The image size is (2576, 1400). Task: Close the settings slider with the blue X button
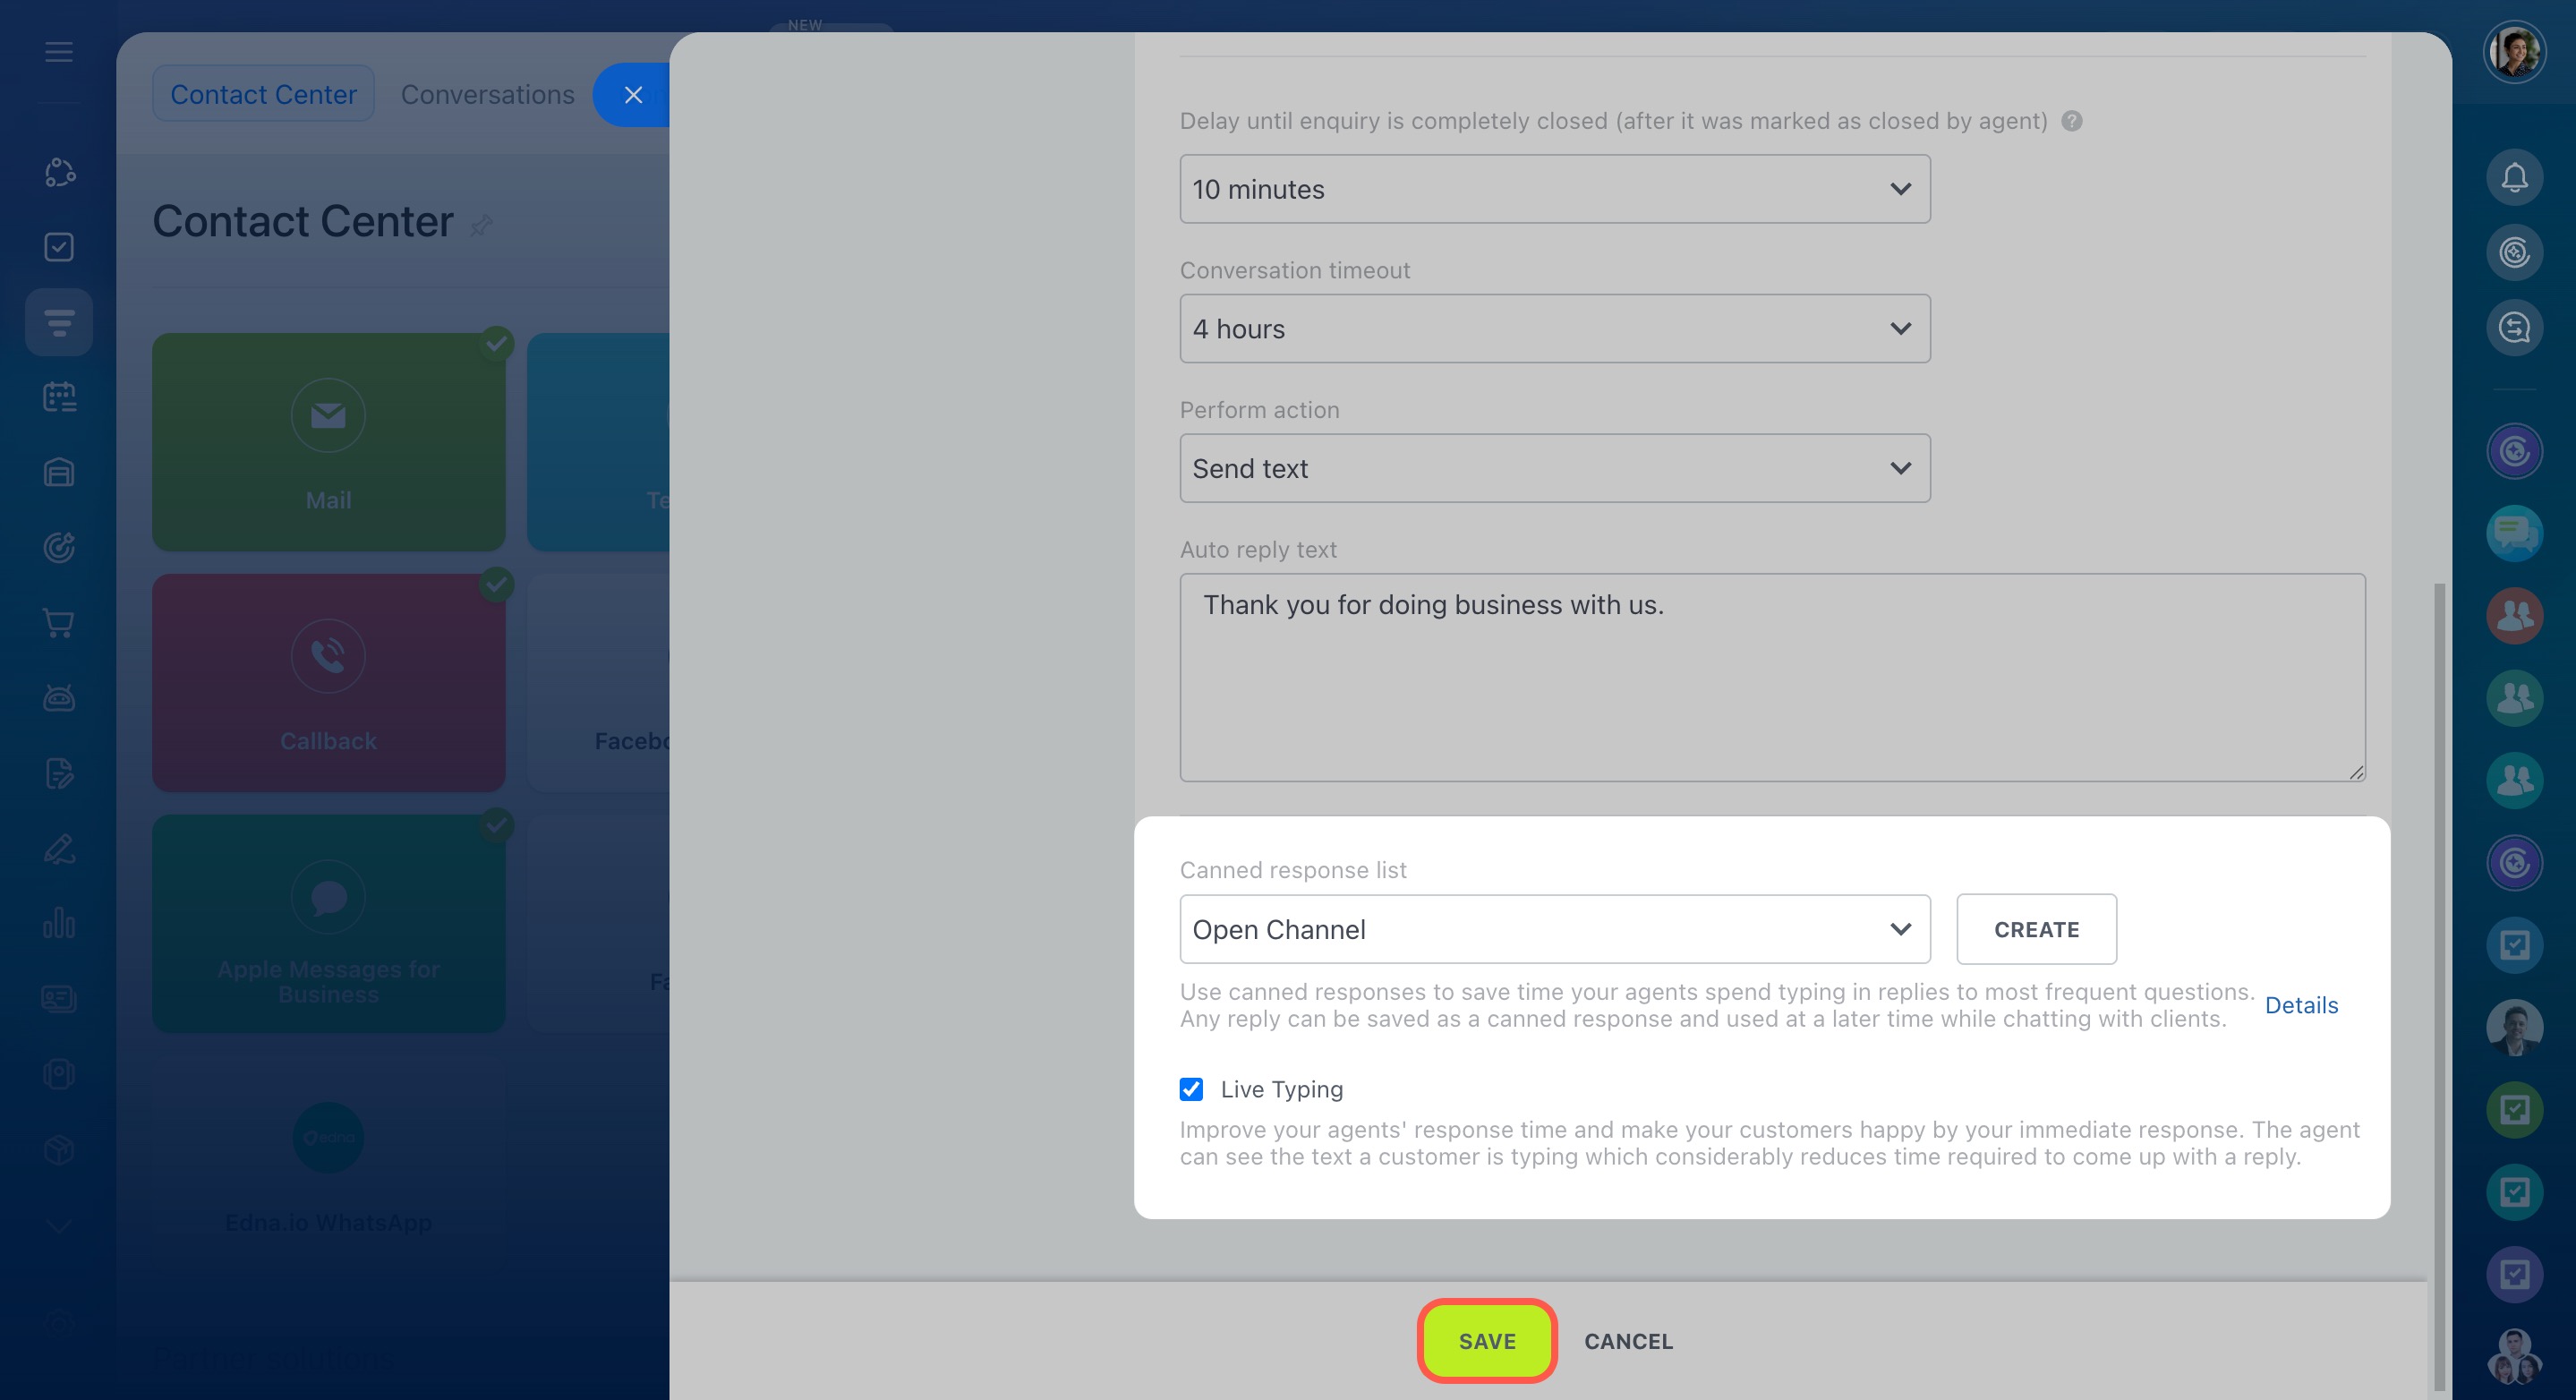pyautogui.click(x=633, y=95)
